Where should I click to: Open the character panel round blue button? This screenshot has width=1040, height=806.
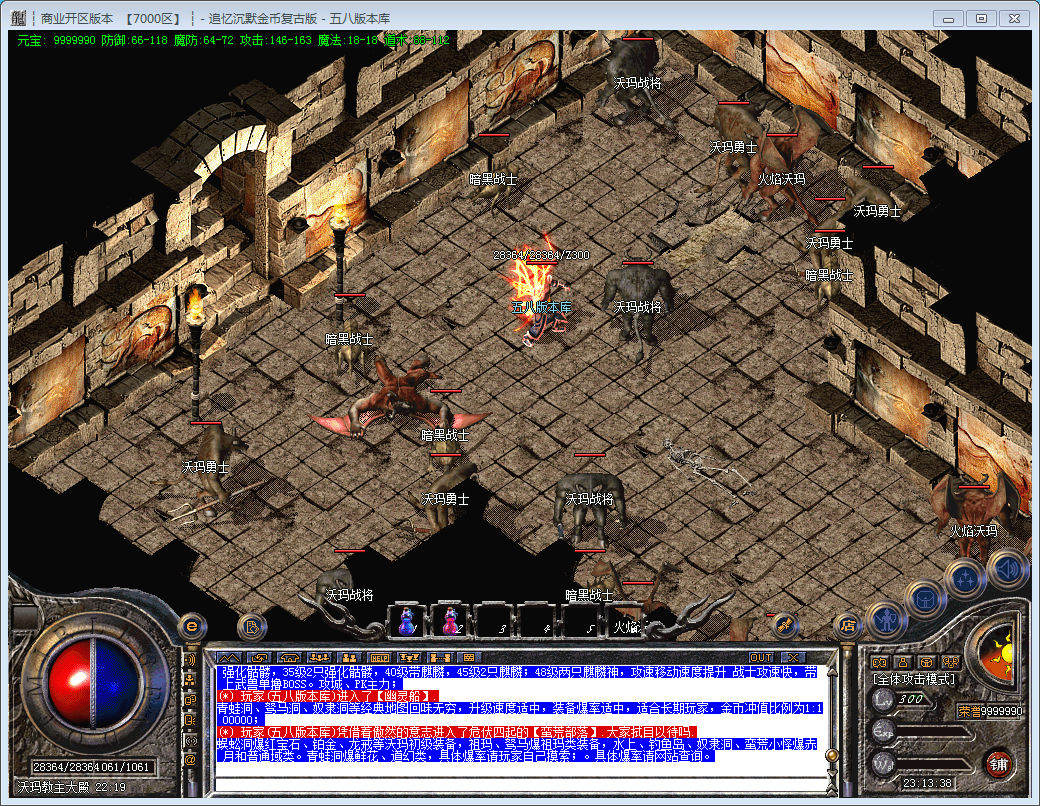point(885,620)
